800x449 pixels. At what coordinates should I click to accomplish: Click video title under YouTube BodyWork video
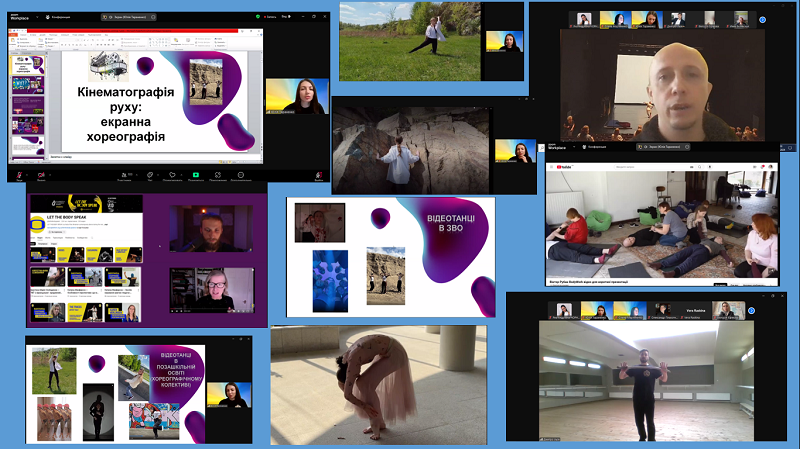[589, 282]
